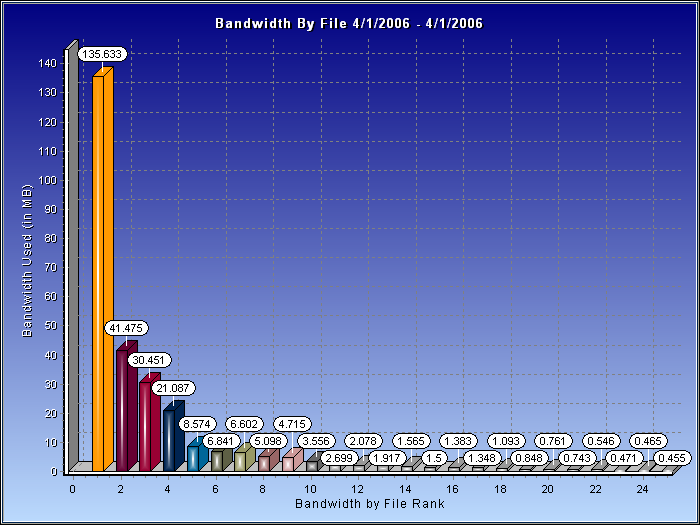Click the 140 tick on the vertical axis

48,63
